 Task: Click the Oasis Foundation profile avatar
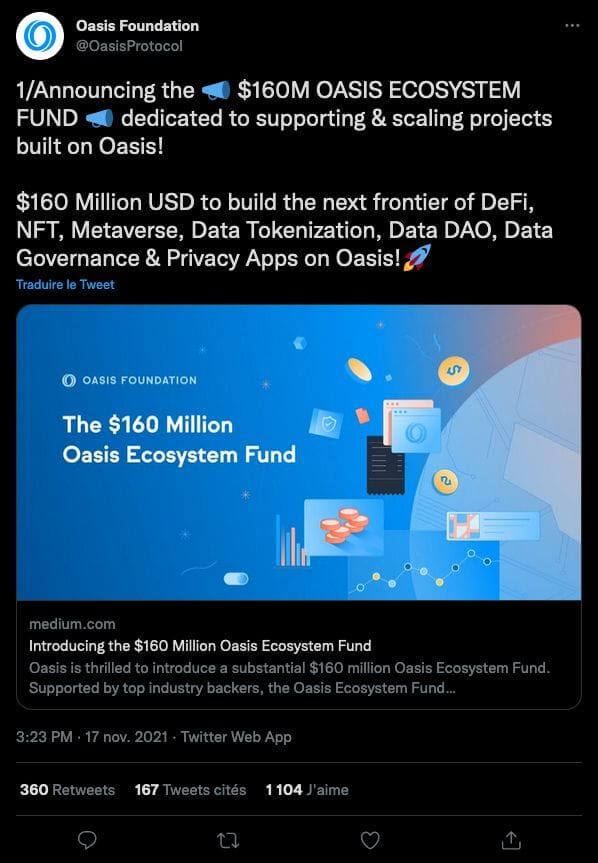tap(38, 33)
